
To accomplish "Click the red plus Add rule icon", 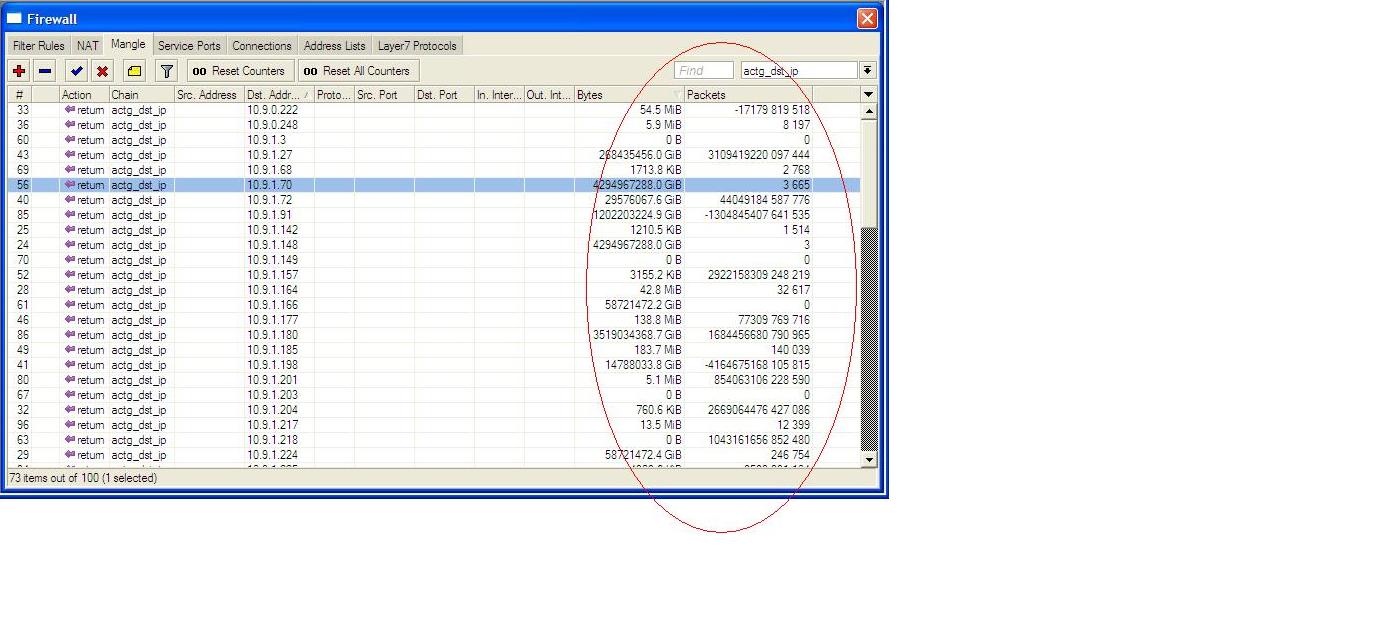I will pyautogui.click(x=19, y=71).
